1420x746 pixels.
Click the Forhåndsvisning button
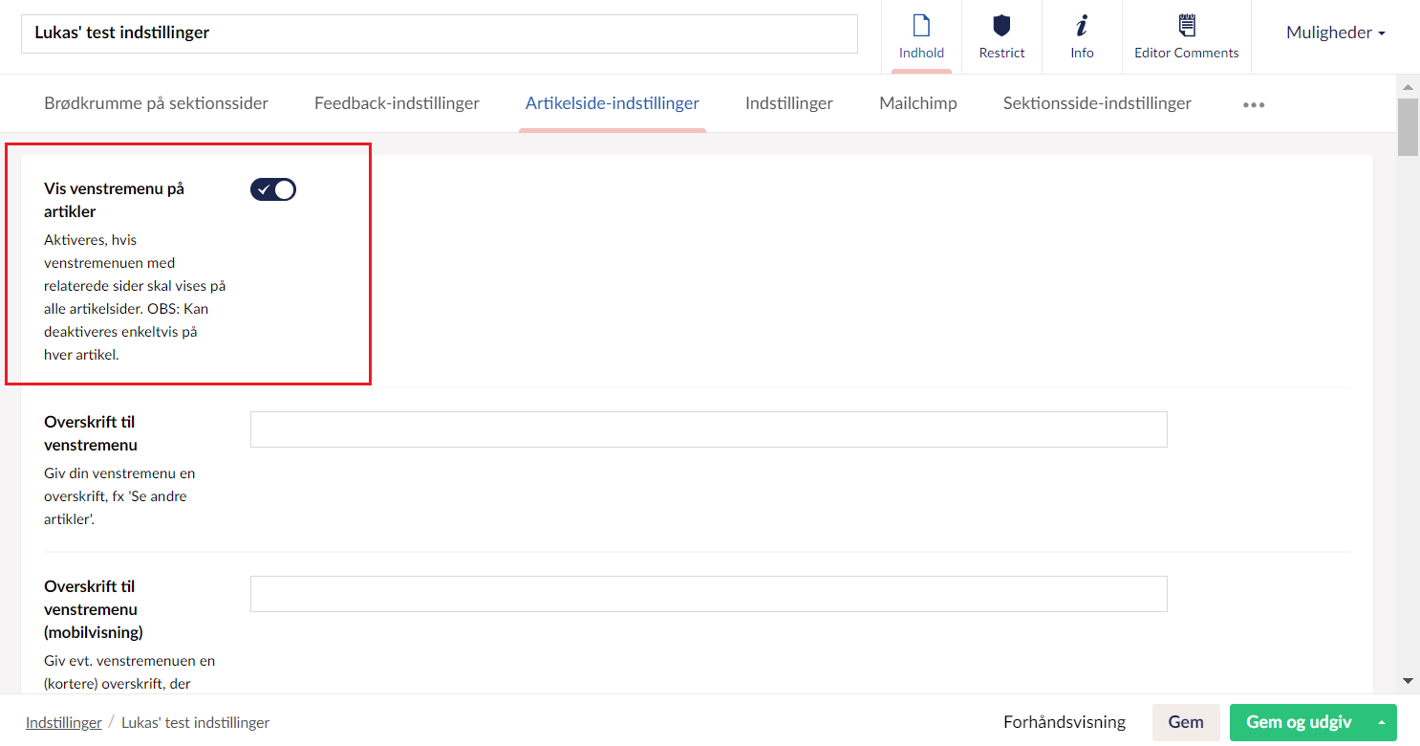click(1064, 722)
